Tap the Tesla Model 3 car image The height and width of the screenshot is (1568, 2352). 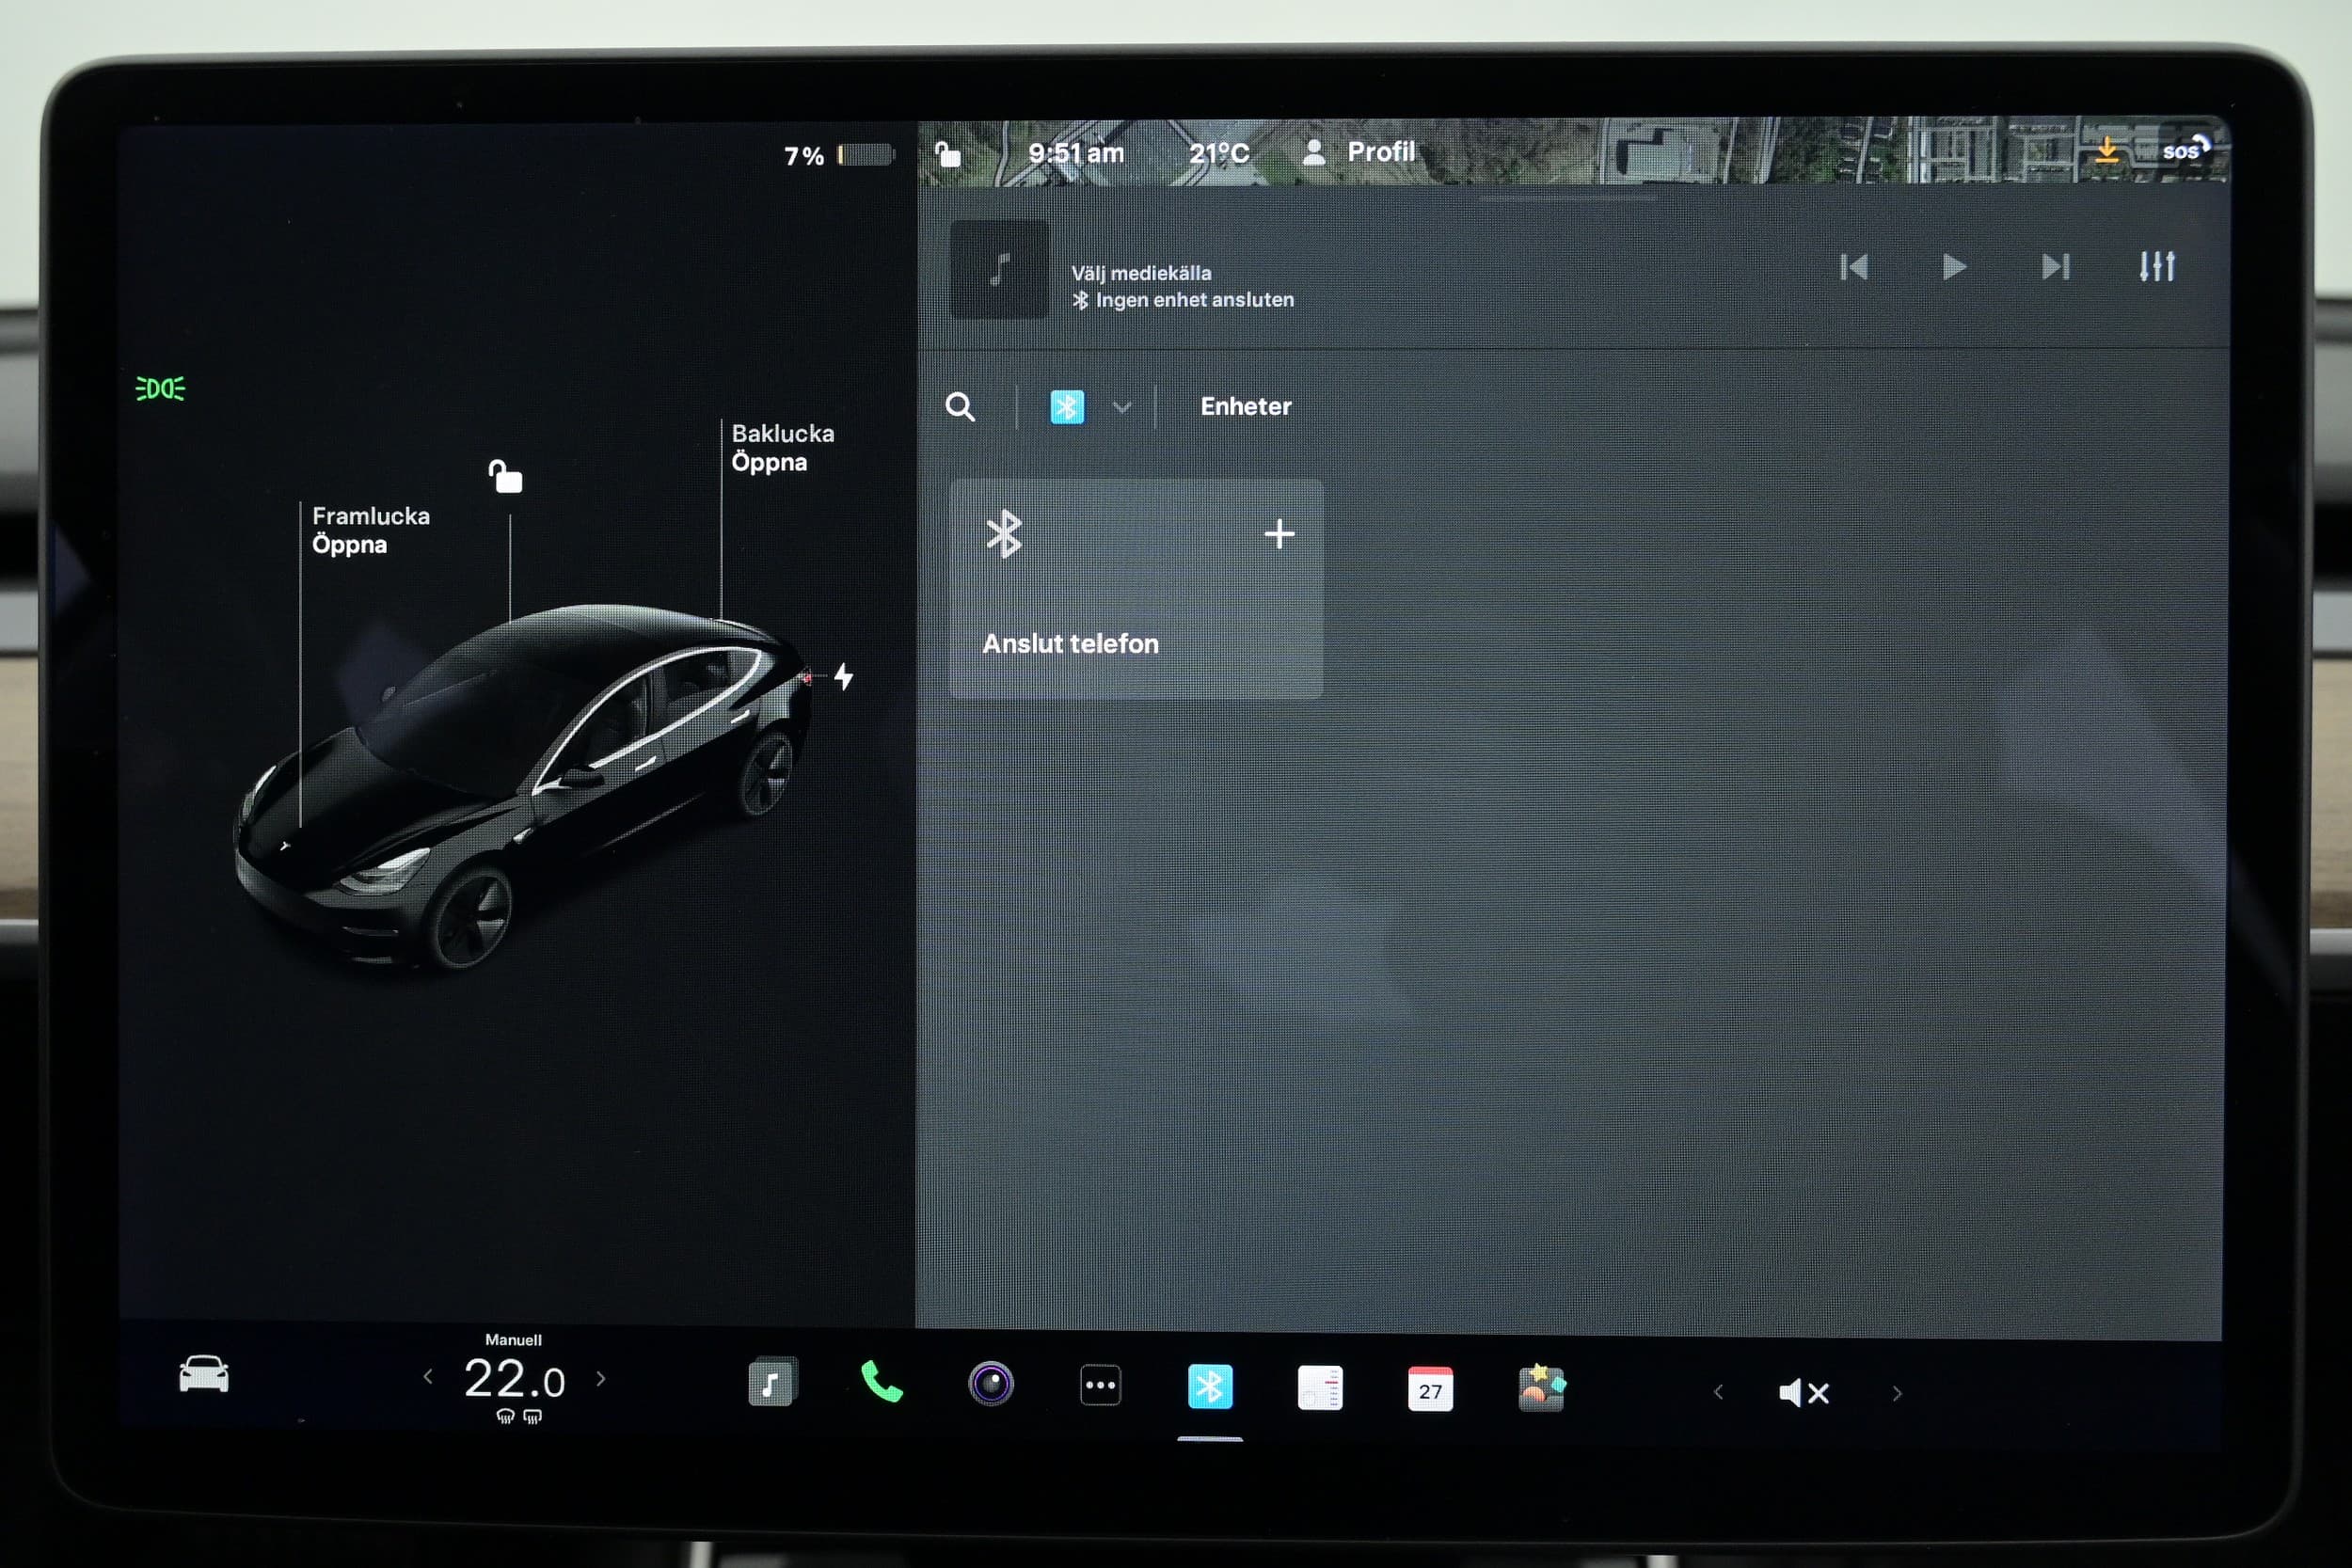524,785
